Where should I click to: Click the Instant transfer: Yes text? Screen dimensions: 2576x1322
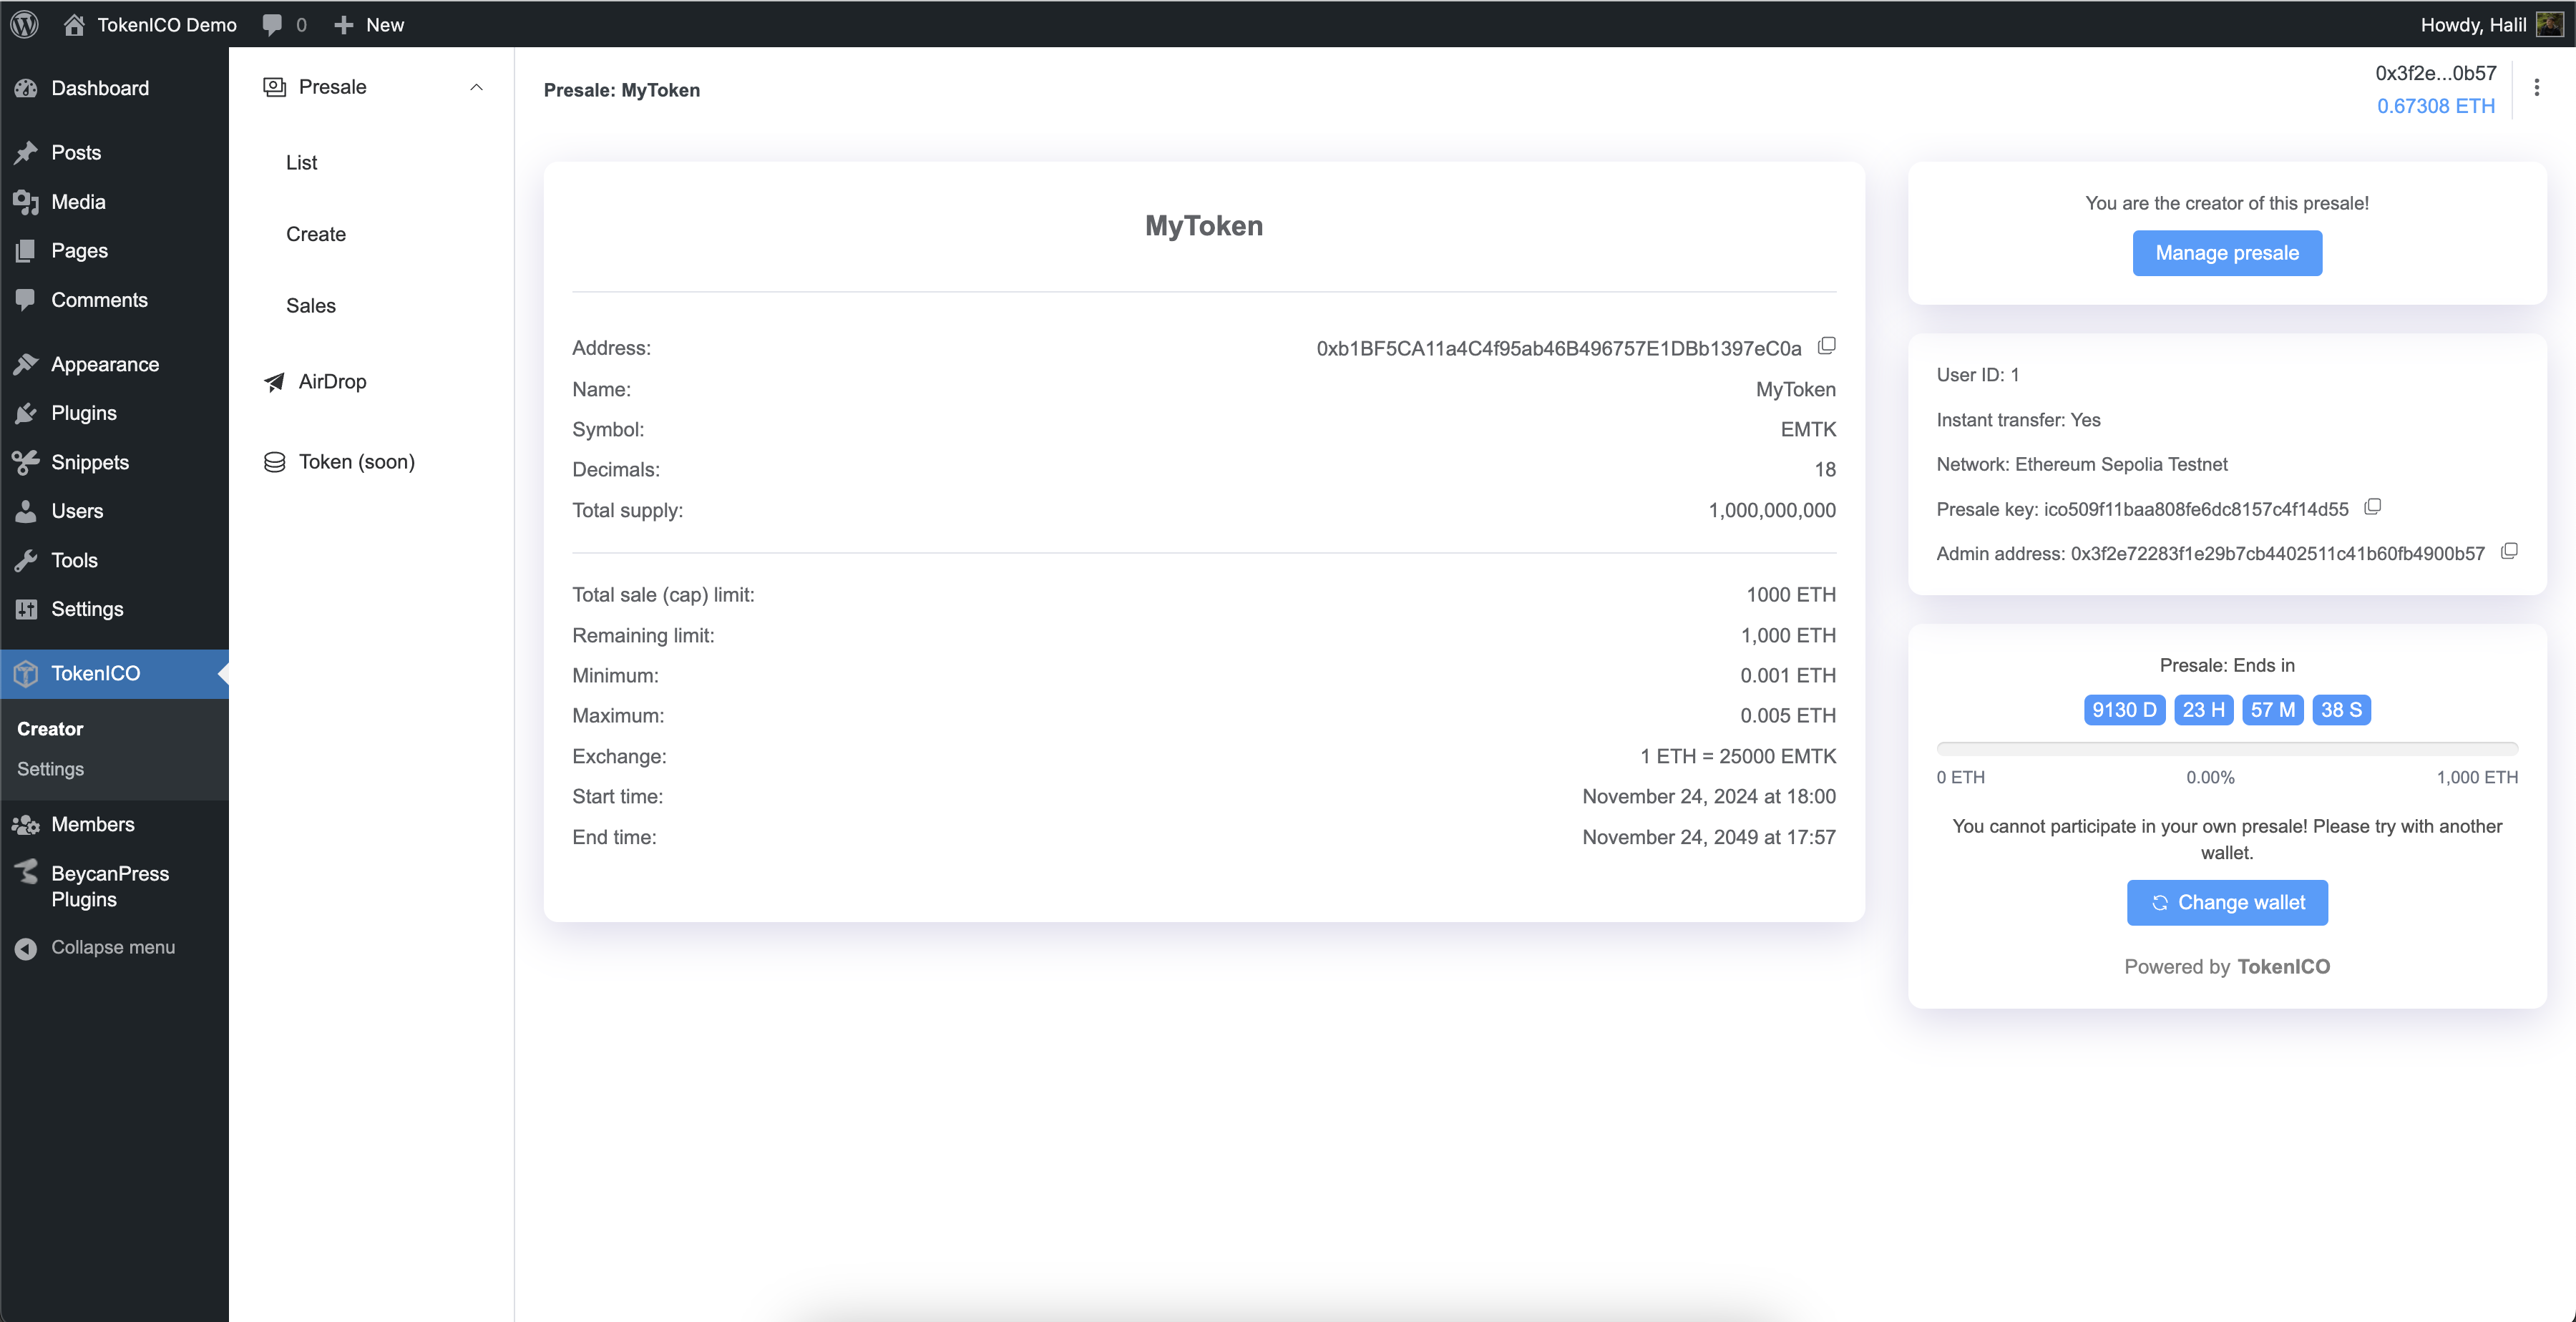pyautogui.click(x=2018, y=420)
